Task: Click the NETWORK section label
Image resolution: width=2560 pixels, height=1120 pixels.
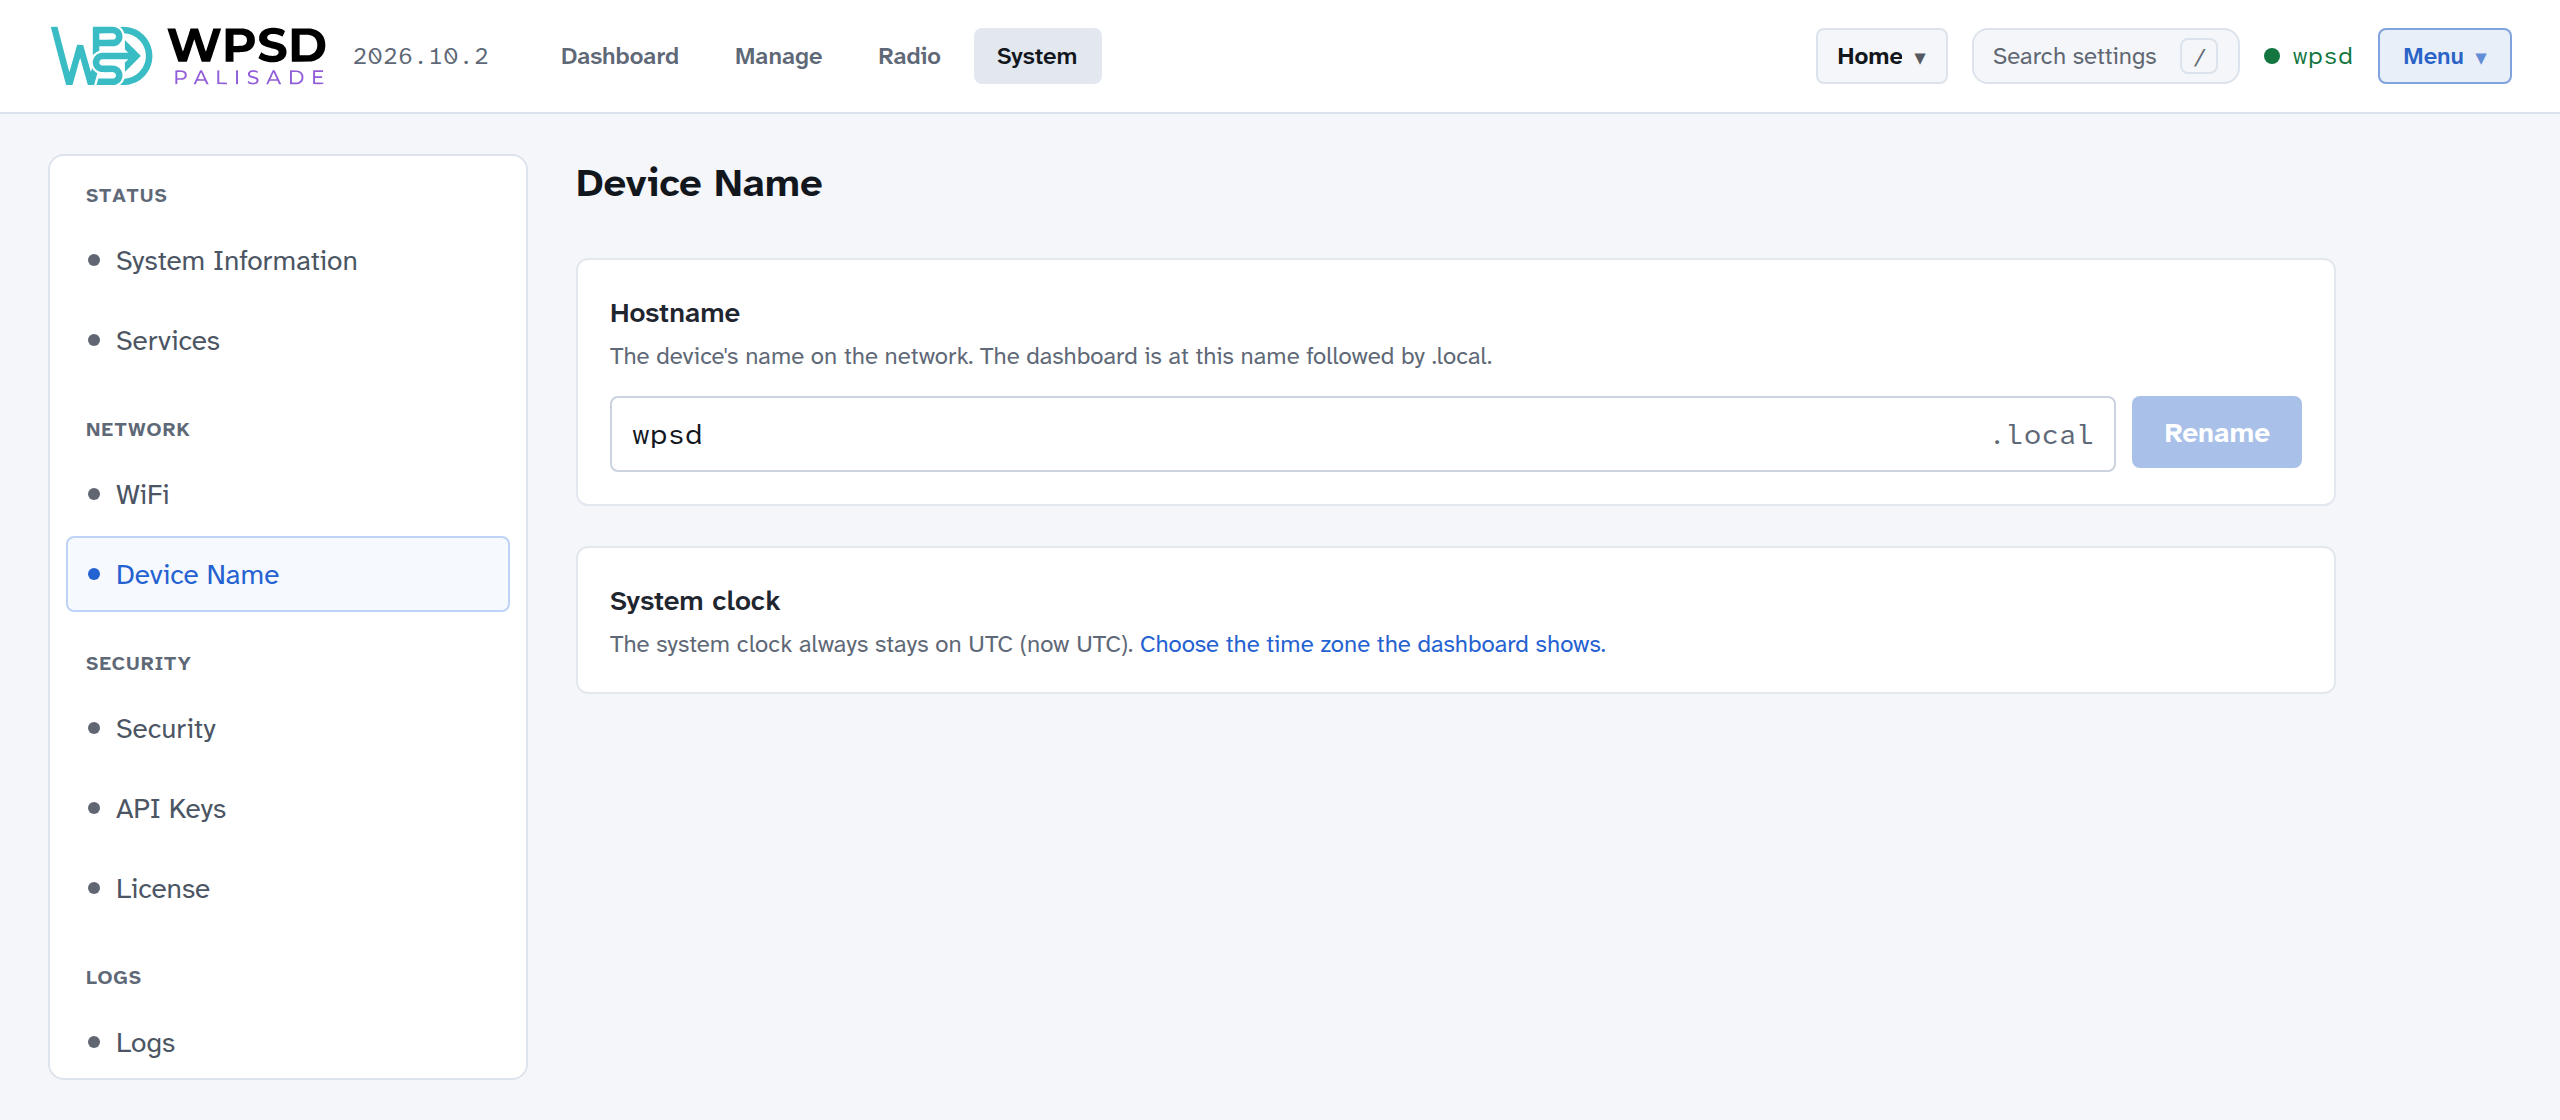Action: (x=138, y=430)
